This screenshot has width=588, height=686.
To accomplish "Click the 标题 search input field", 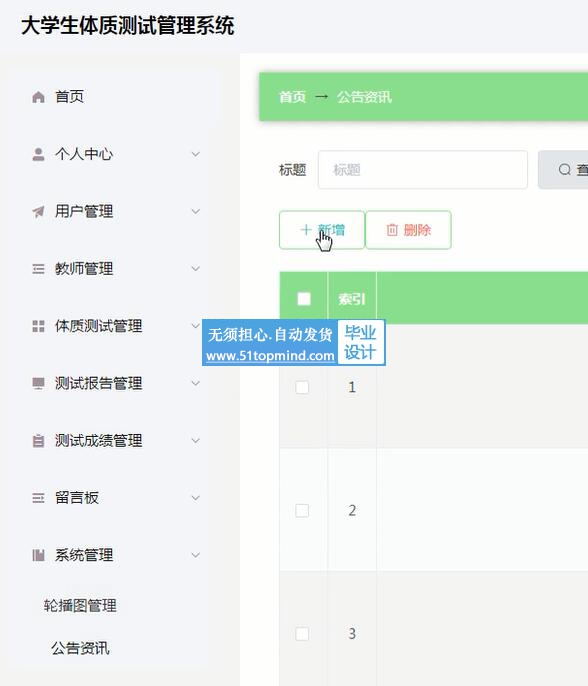I will tap(423, 170).
